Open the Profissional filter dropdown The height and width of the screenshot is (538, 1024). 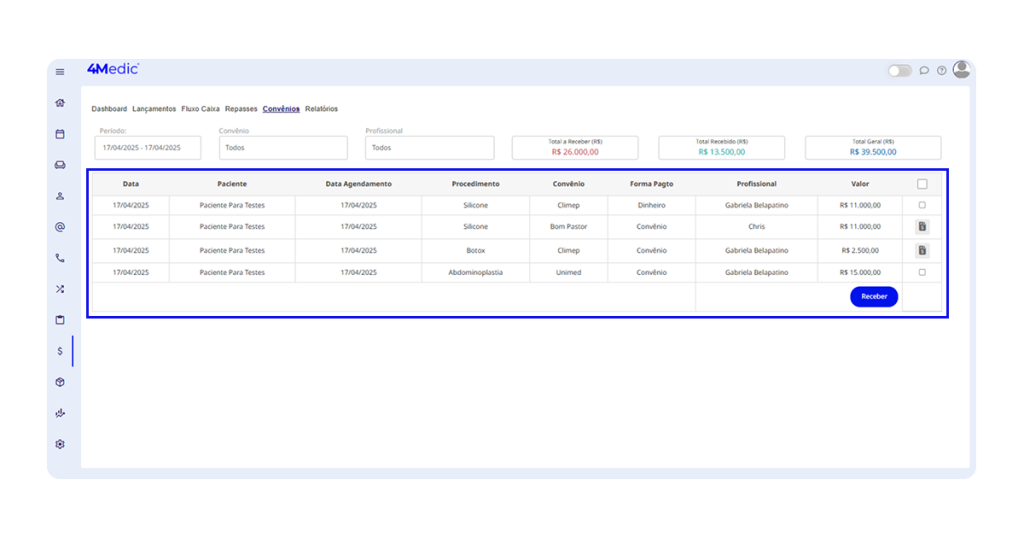tap(430, 148)
